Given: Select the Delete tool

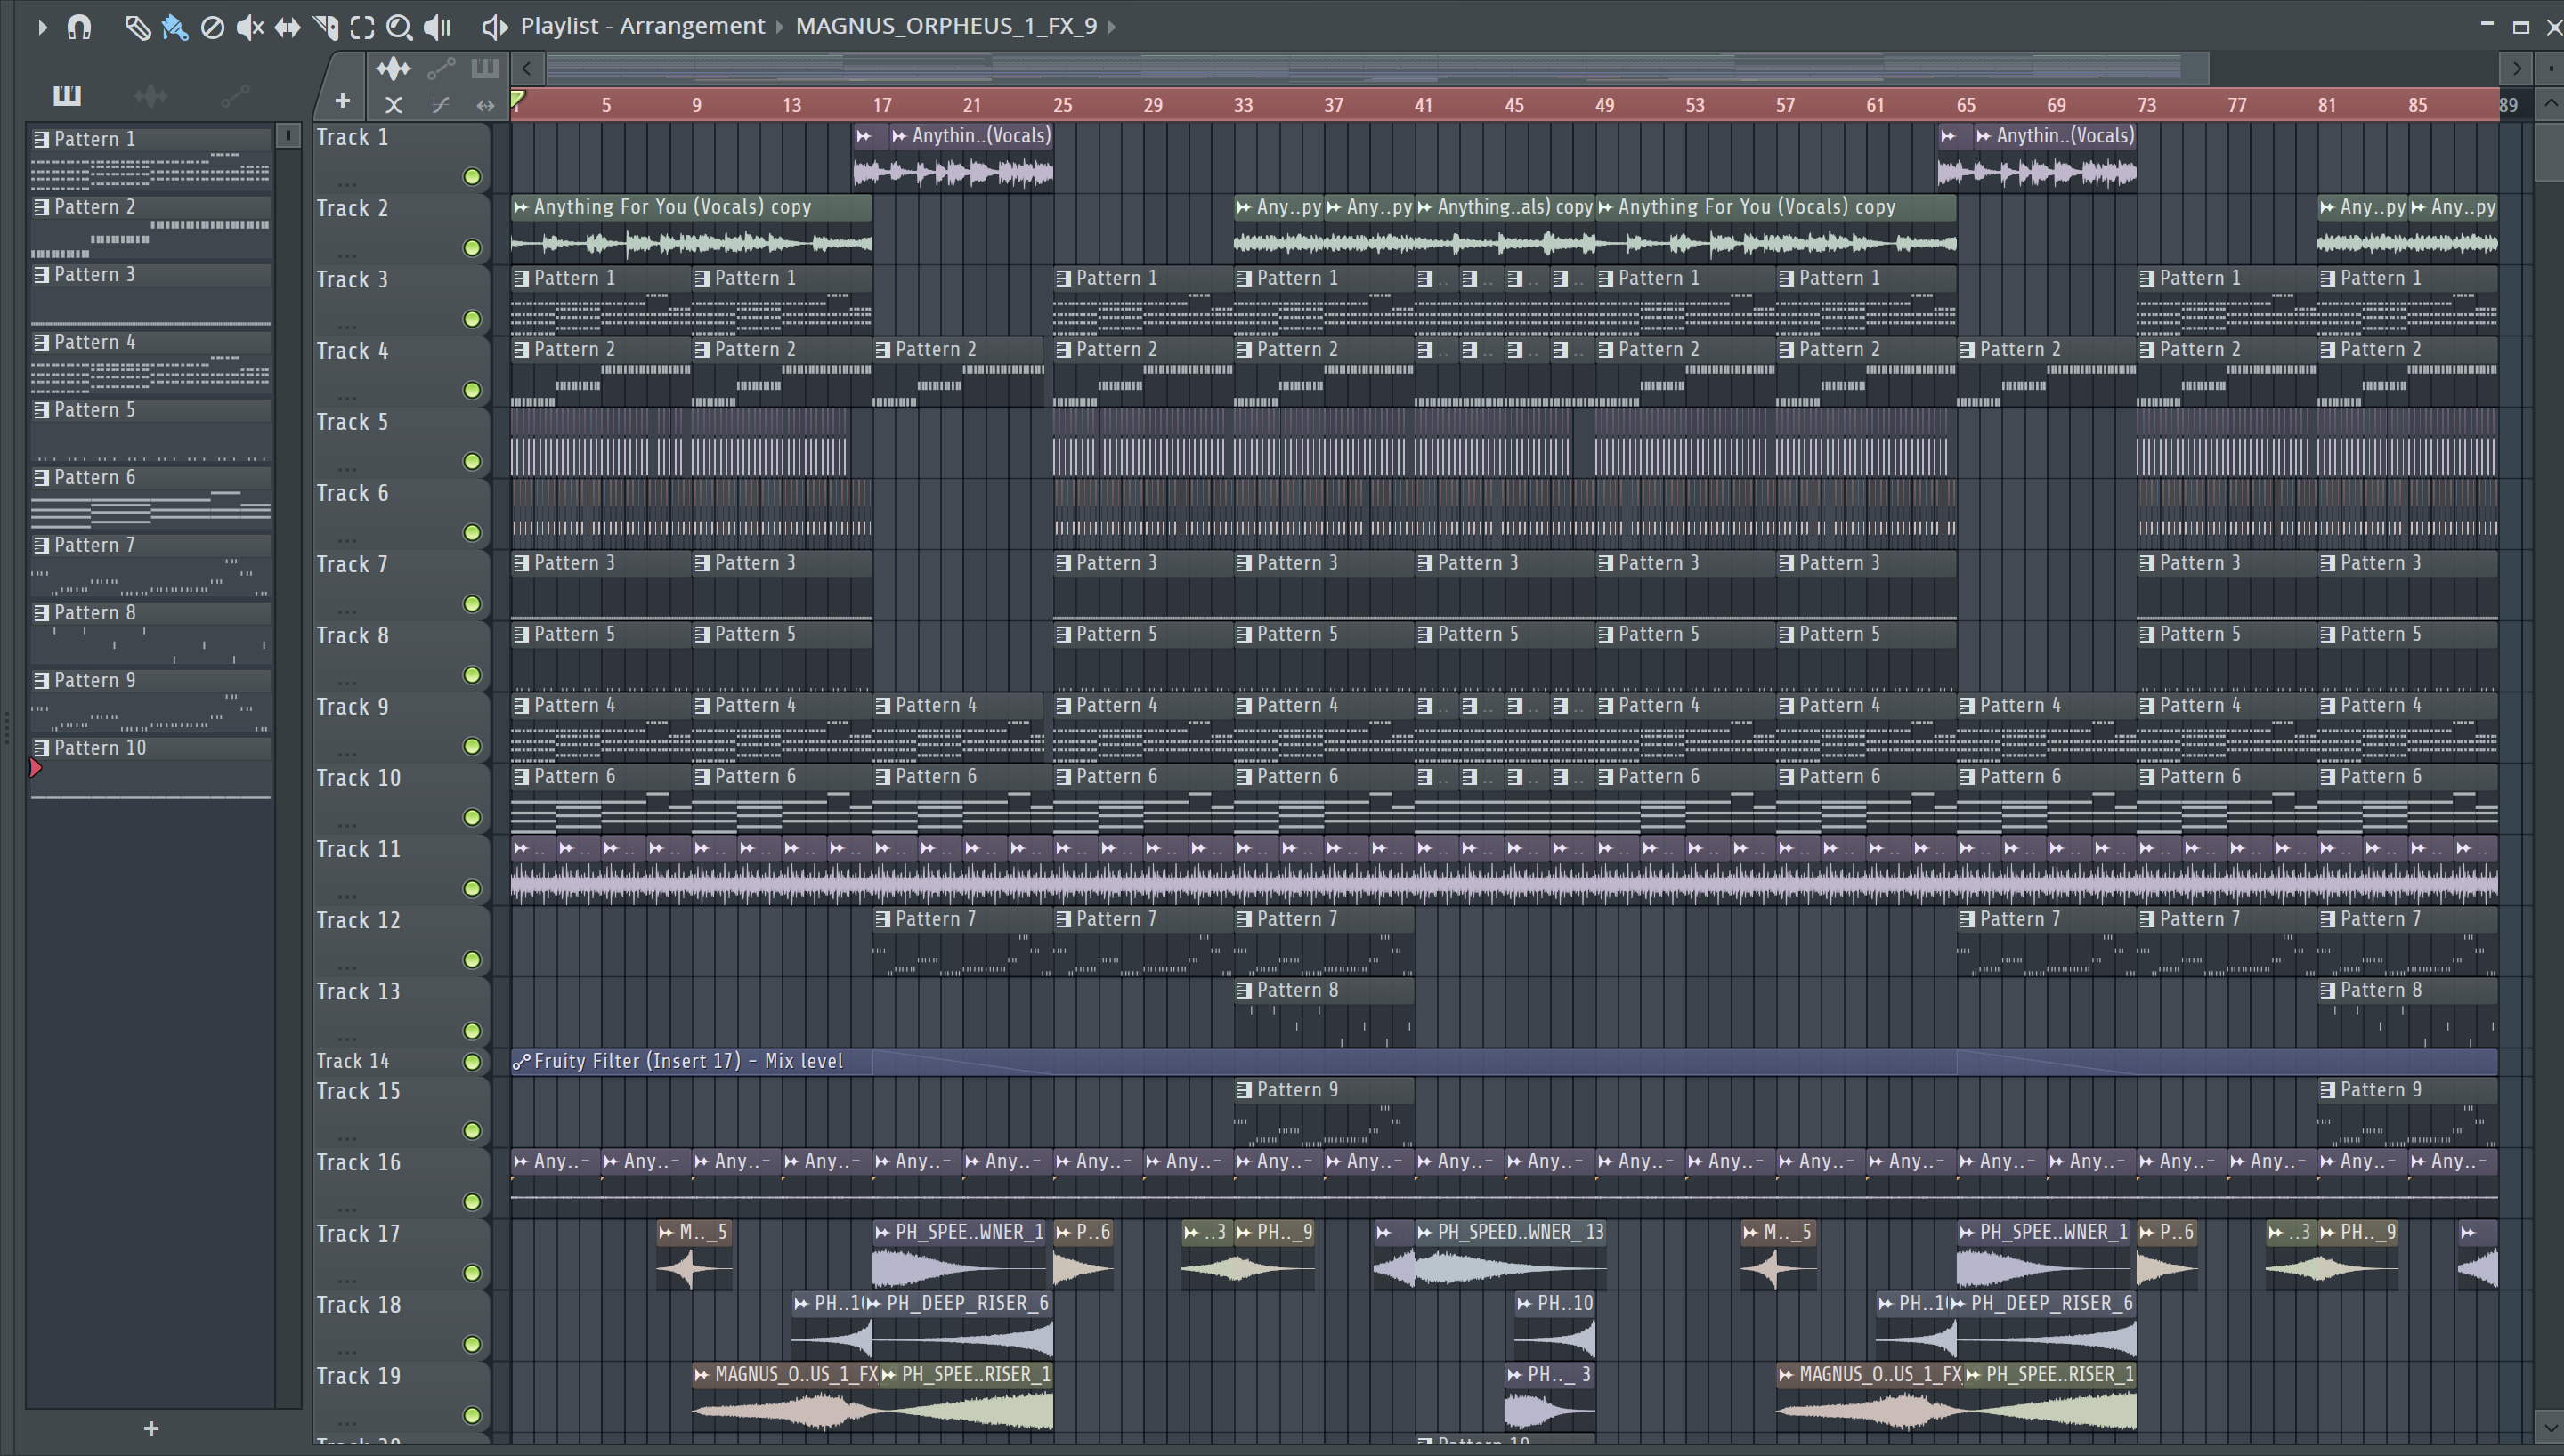Looking at the screenshot, I should (212, 27).
